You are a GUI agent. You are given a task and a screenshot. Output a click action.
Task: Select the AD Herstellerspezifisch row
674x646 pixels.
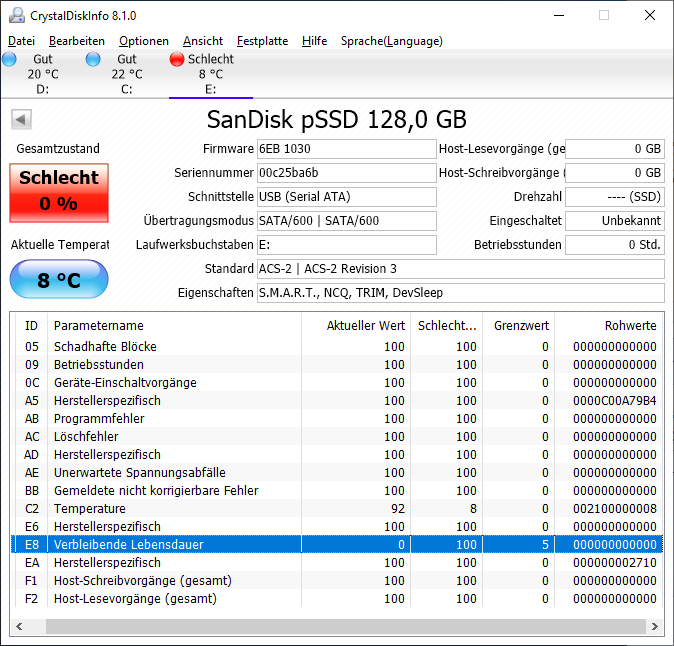[x=337, y=455]
